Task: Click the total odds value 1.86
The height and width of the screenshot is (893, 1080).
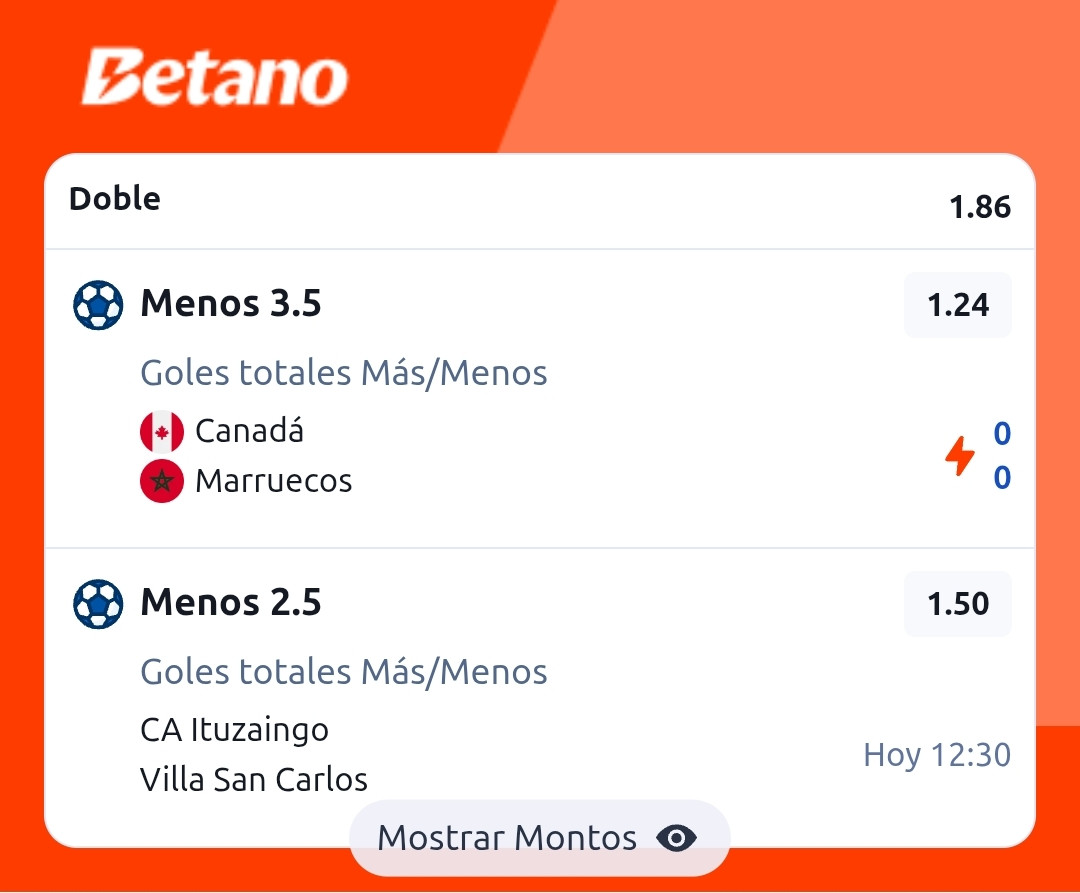Action: point(980,207)
